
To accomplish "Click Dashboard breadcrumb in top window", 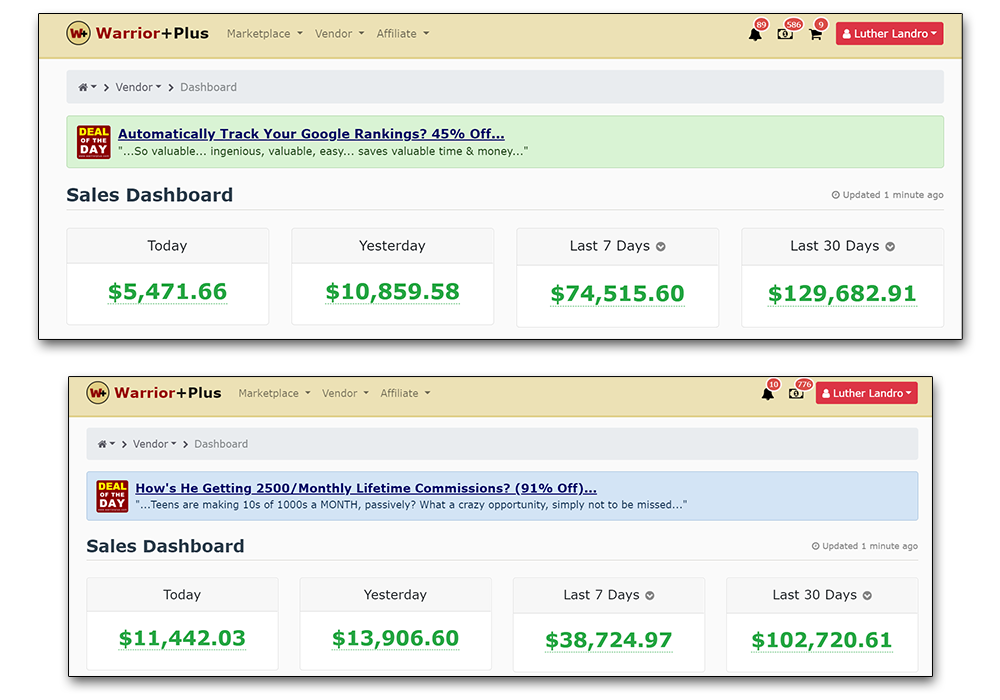I will [x=209, y=87].
